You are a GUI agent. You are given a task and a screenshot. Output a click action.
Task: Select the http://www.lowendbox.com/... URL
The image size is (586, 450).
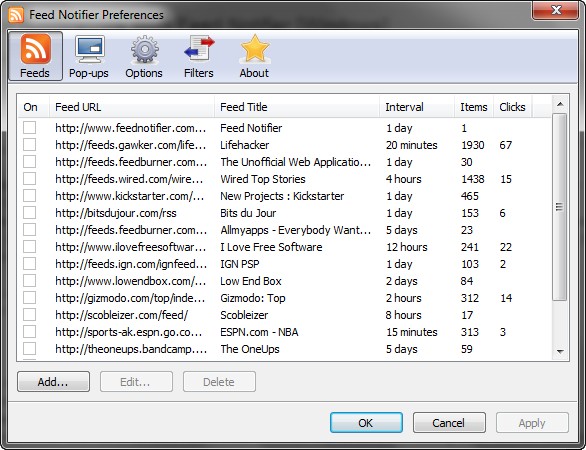131,281
